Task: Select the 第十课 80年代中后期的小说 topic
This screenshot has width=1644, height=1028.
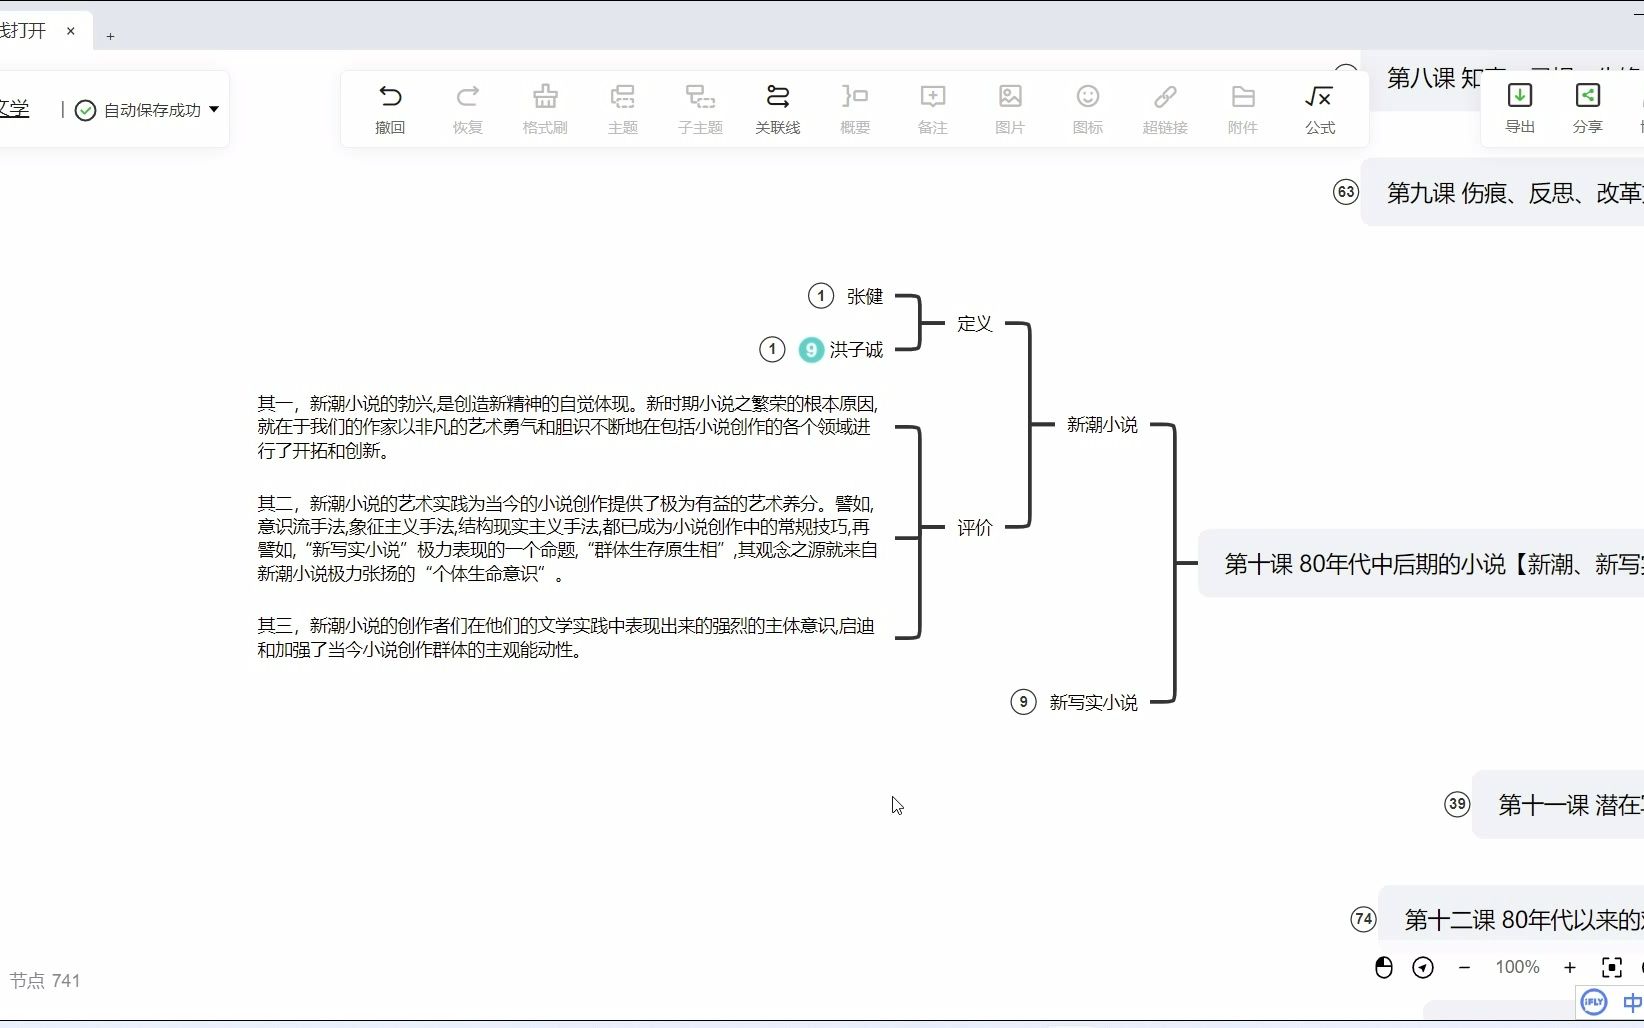Action: (1421, 564)
